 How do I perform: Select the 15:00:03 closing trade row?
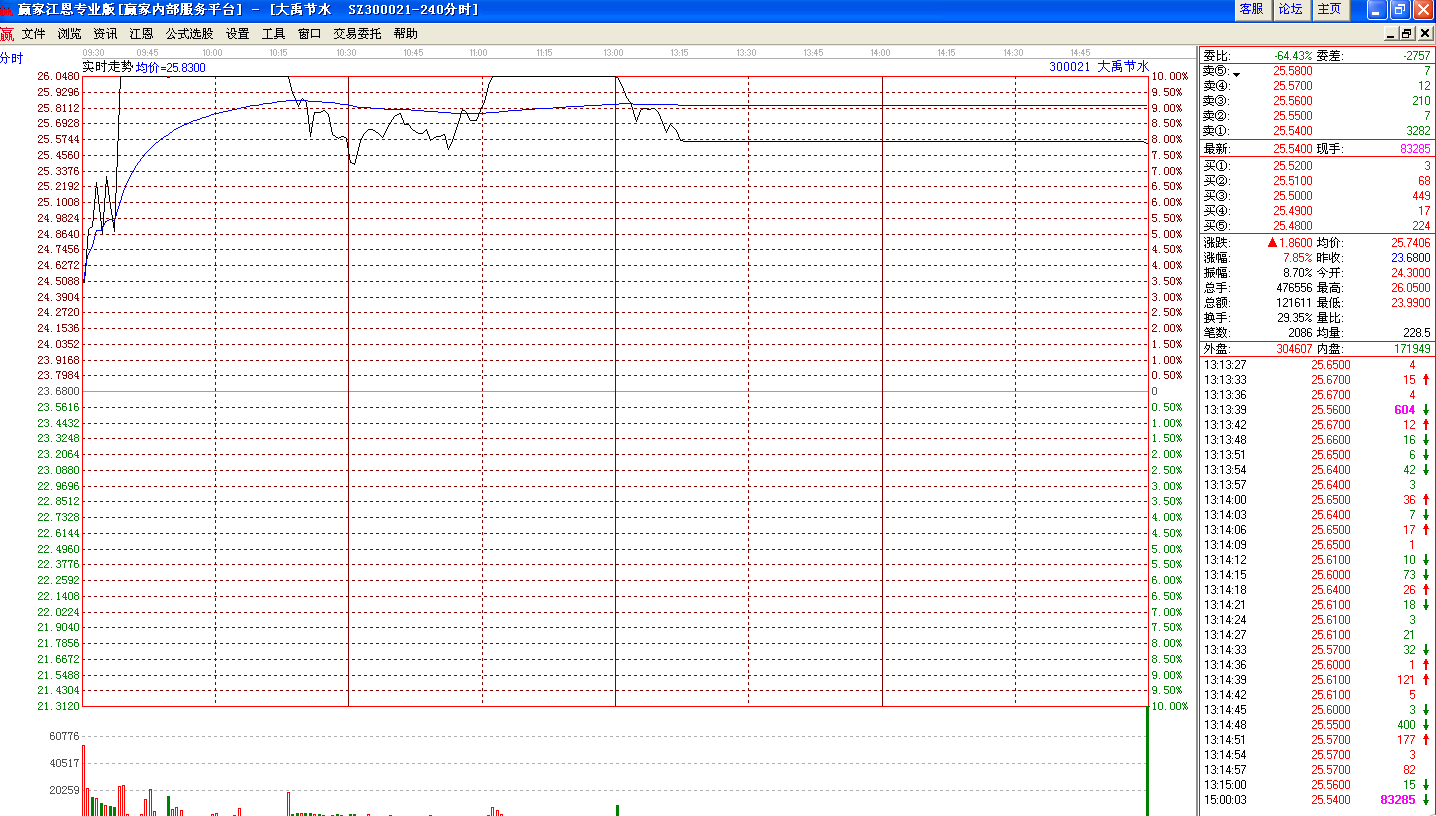[1317, 800]
